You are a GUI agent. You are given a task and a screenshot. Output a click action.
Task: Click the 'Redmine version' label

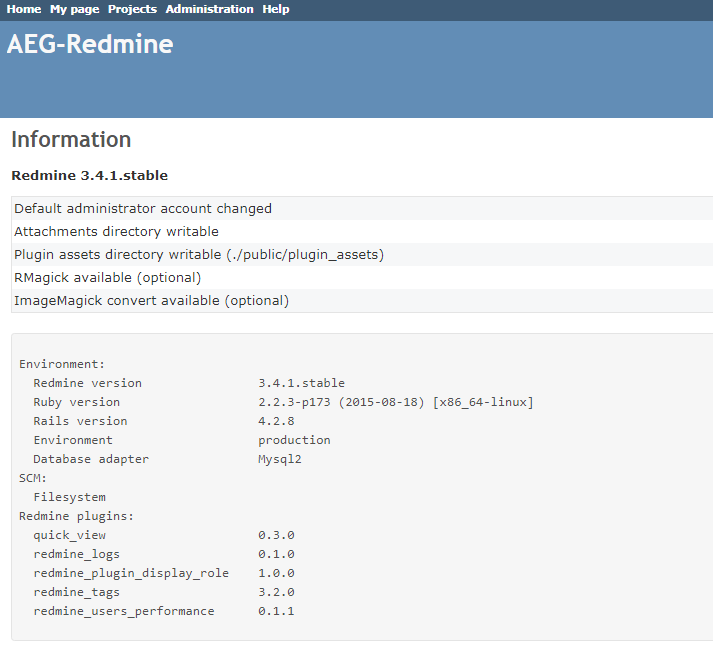[87, 383]
